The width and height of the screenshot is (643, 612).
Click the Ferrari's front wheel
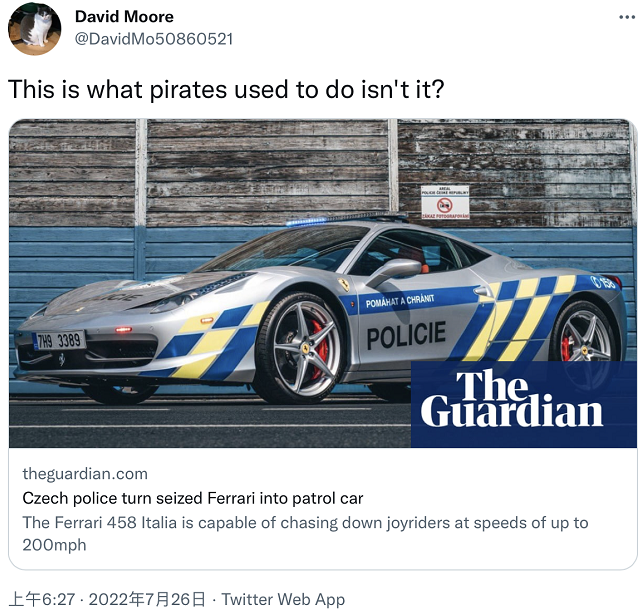(303, 349)
